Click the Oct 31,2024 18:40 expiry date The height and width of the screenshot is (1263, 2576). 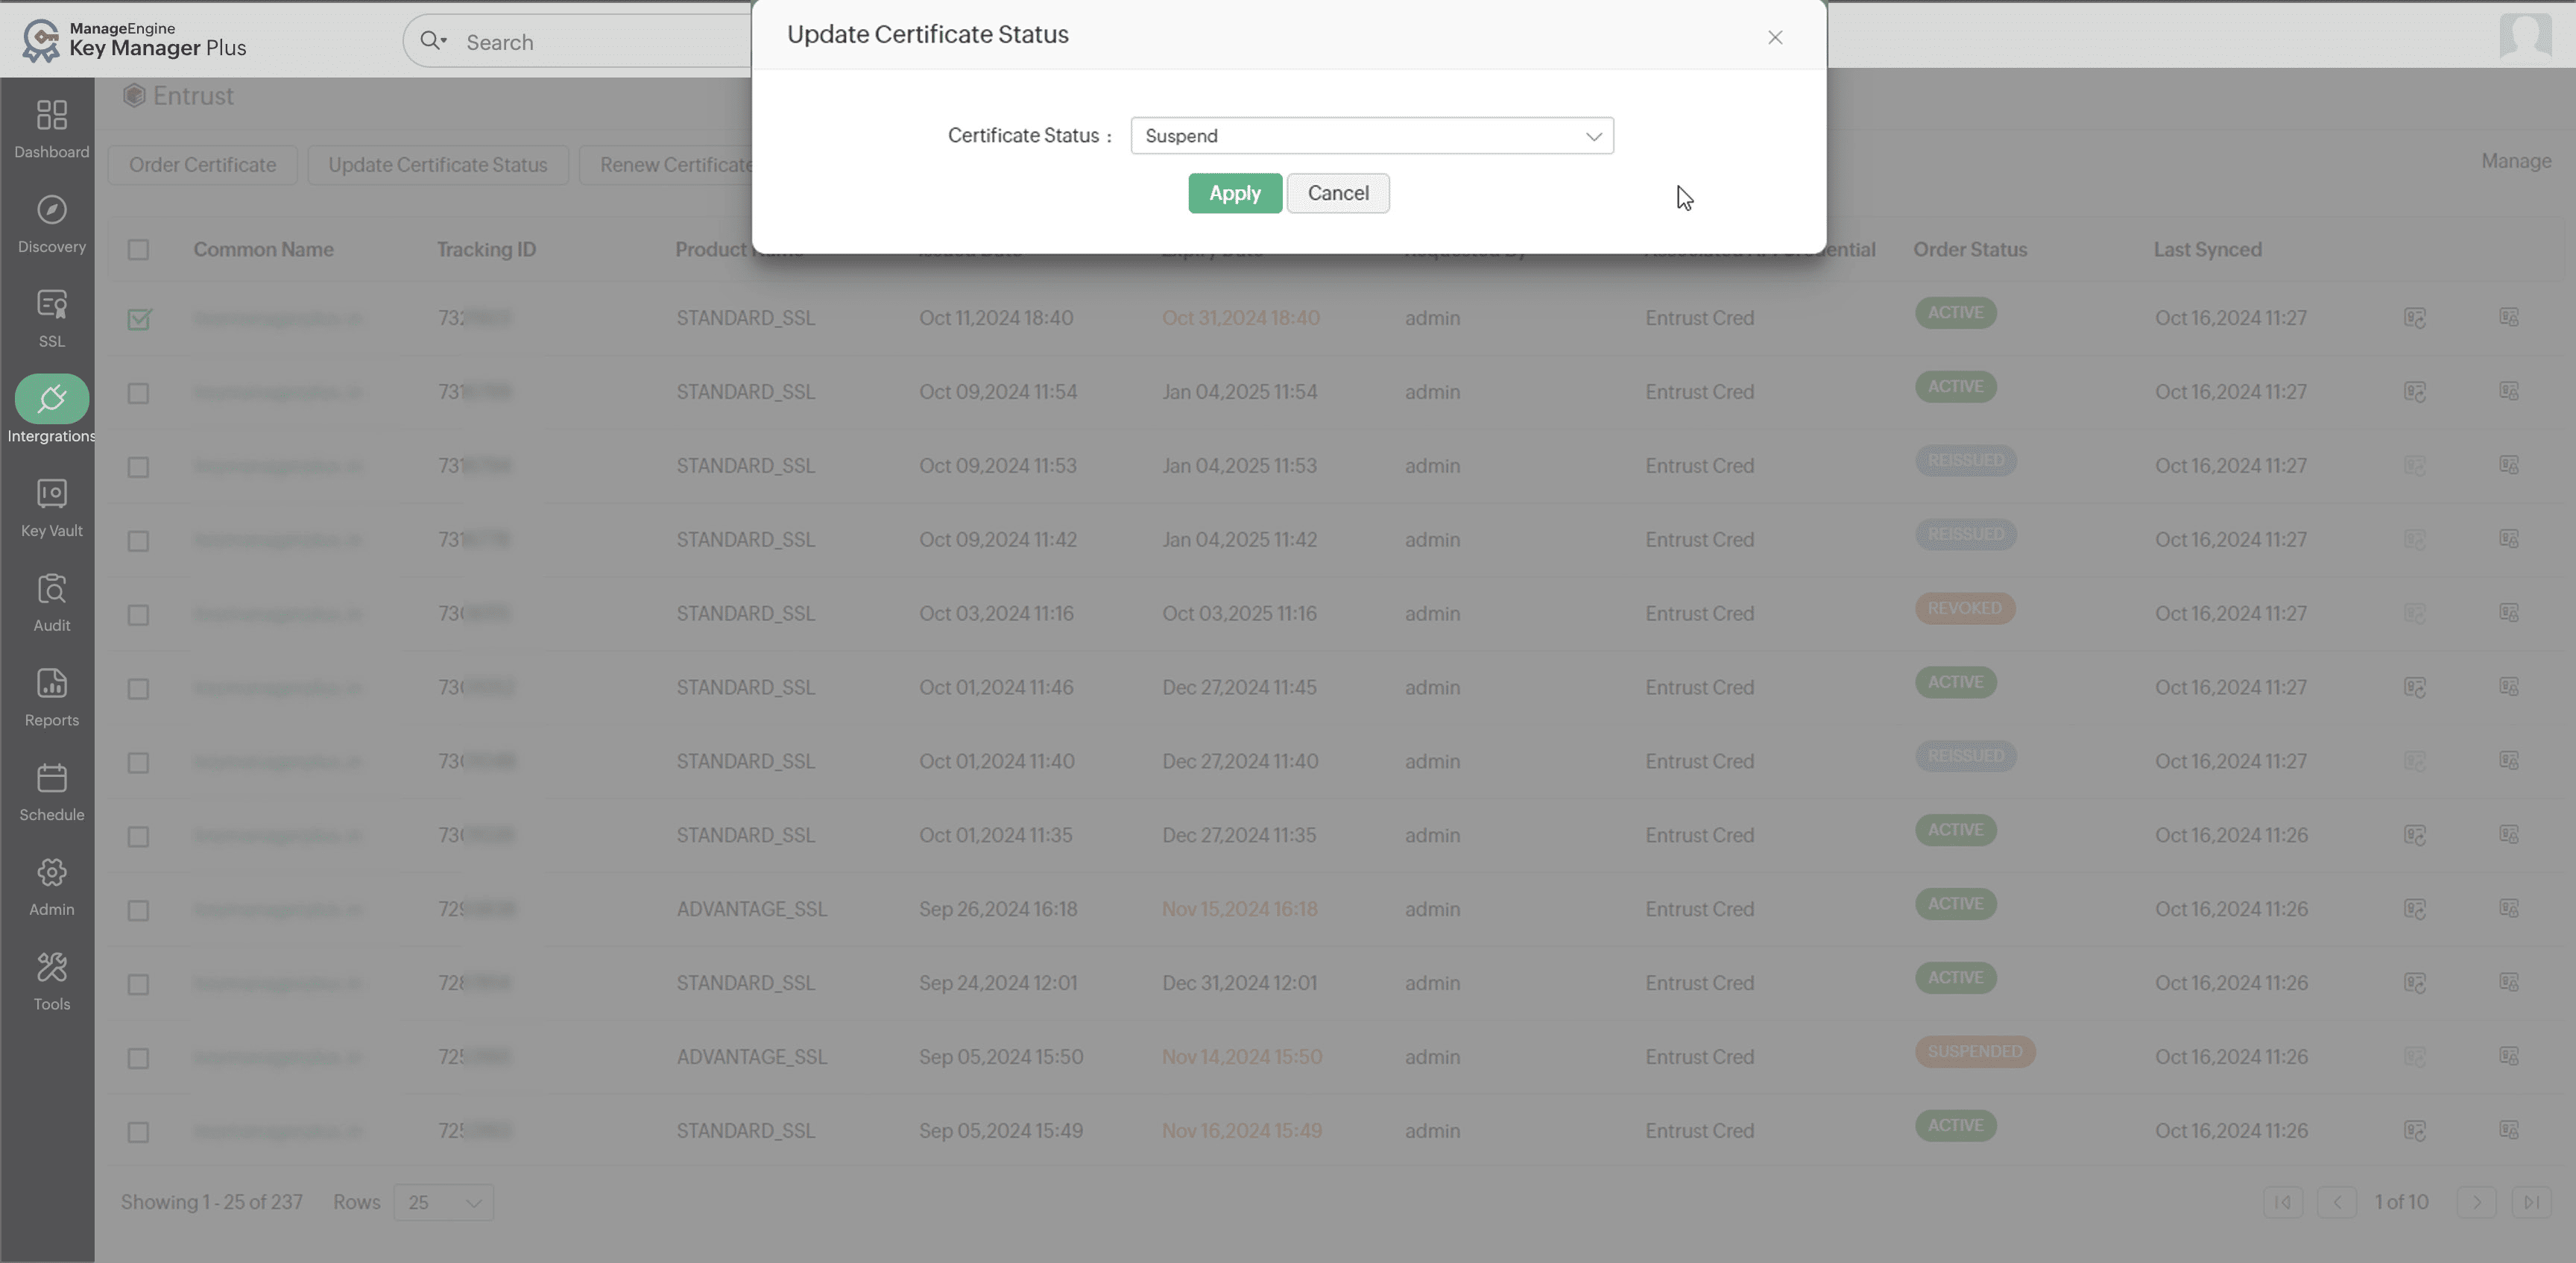click(1240, 318)
